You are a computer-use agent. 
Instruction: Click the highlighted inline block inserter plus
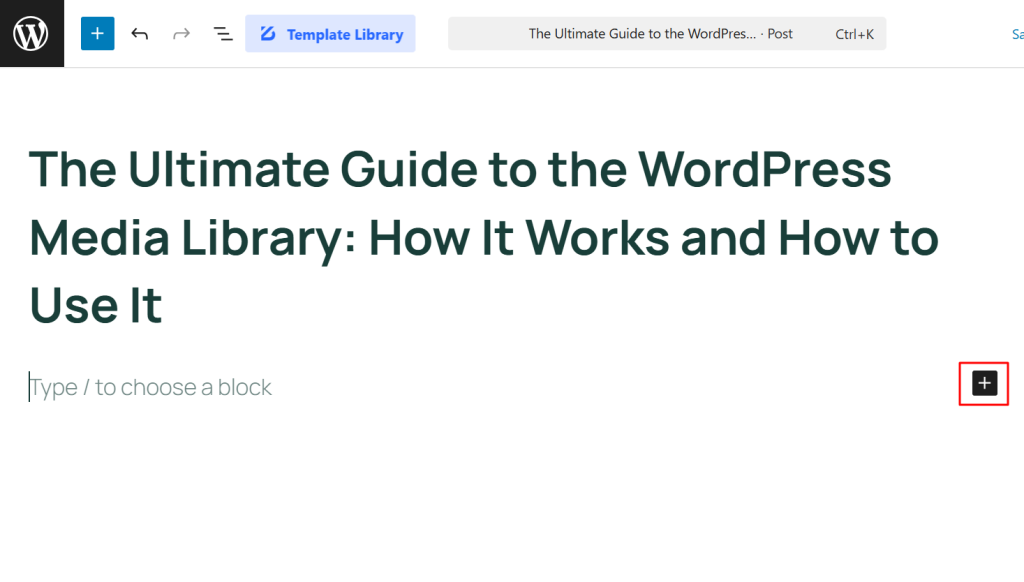click(x=983, y=384)
